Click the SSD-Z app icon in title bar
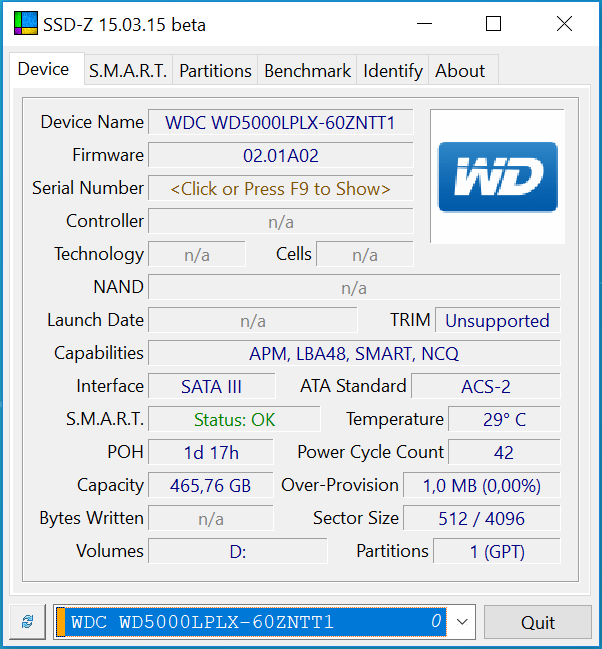602x649 pixels. point(26,23)
